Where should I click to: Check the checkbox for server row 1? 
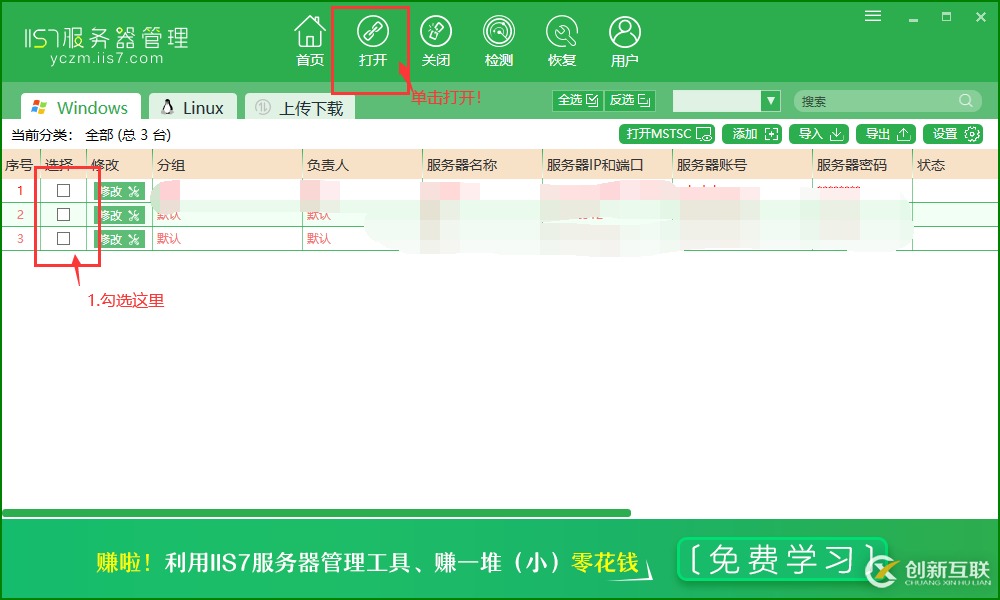click(63, 190)
